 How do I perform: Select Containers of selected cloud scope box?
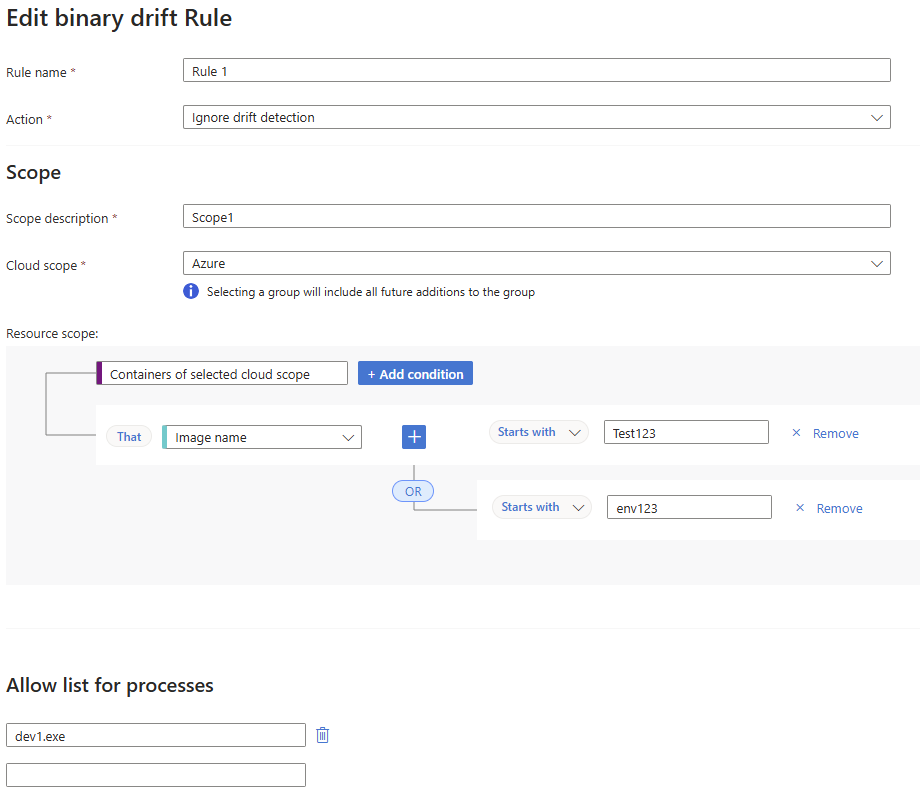(x=222, y=374)
